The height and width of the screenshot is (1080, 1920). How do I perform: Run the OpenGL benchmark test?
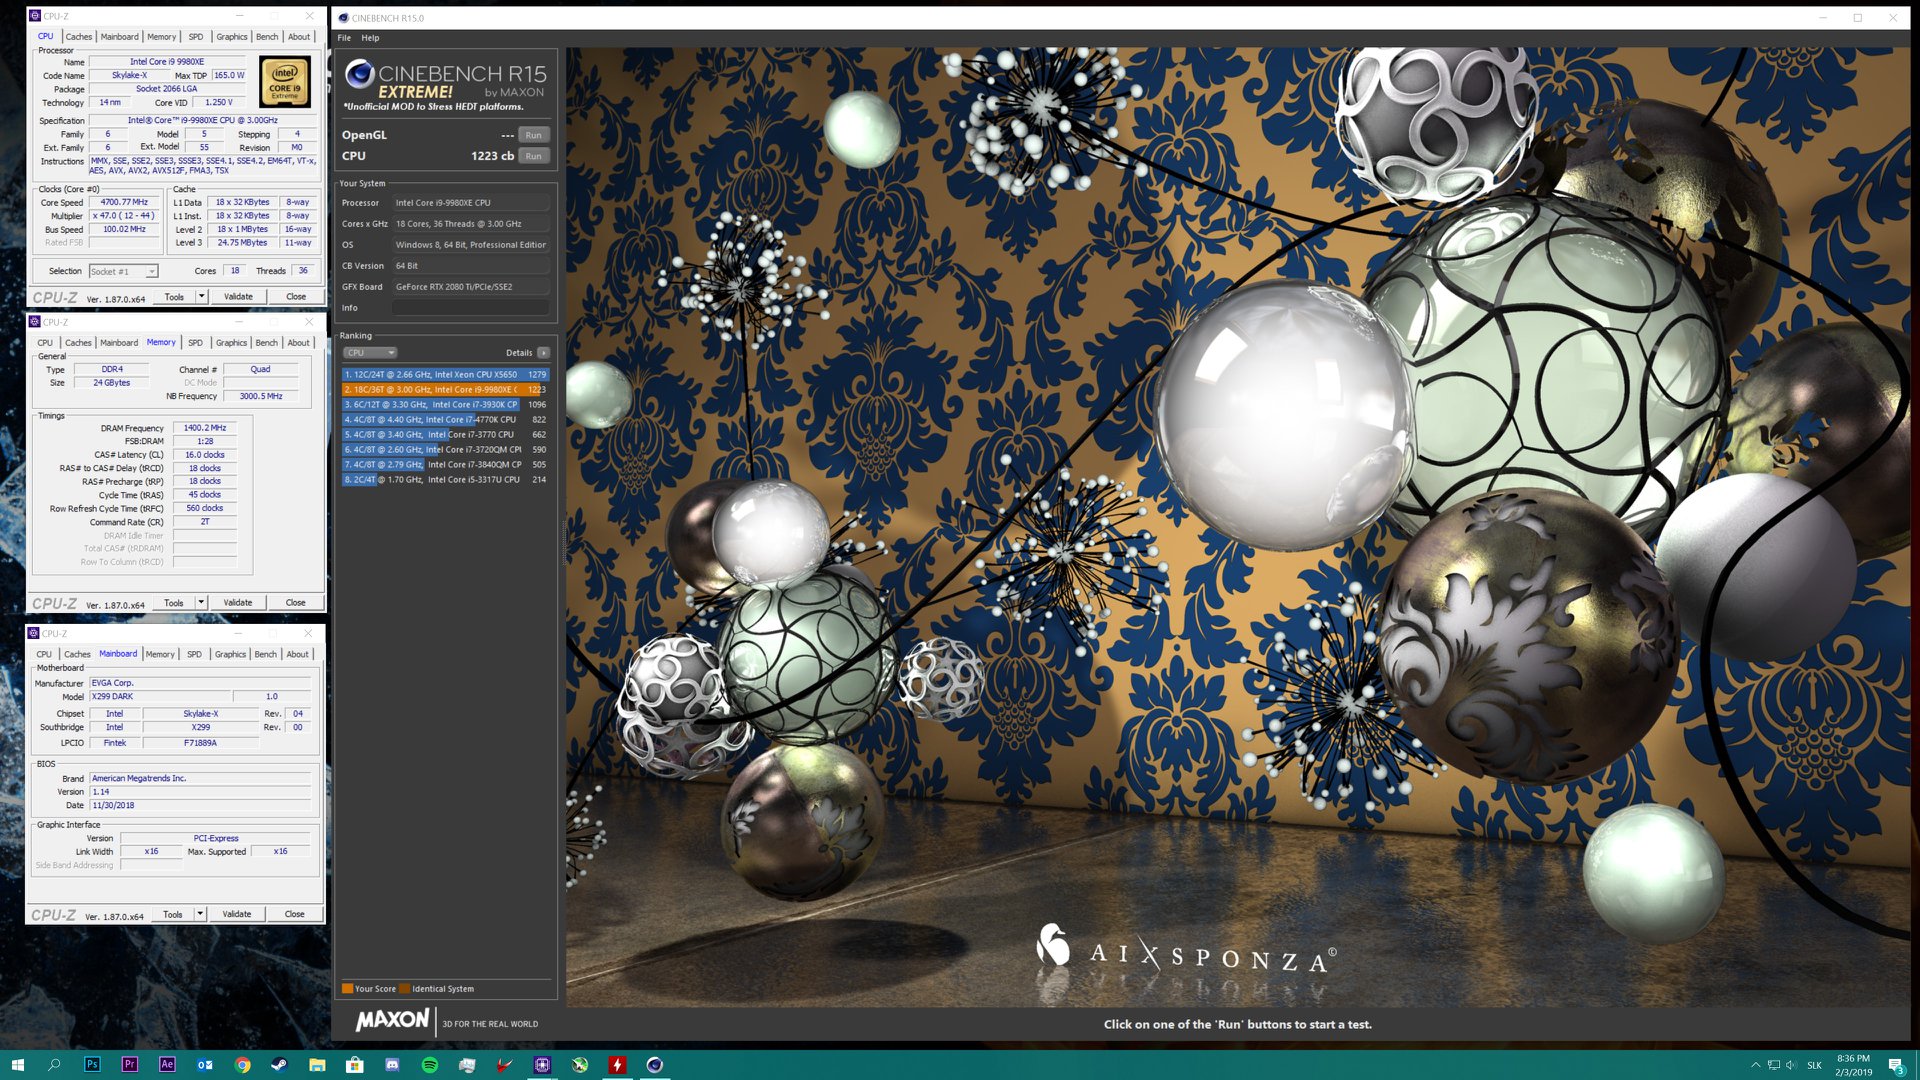point(534,135)
